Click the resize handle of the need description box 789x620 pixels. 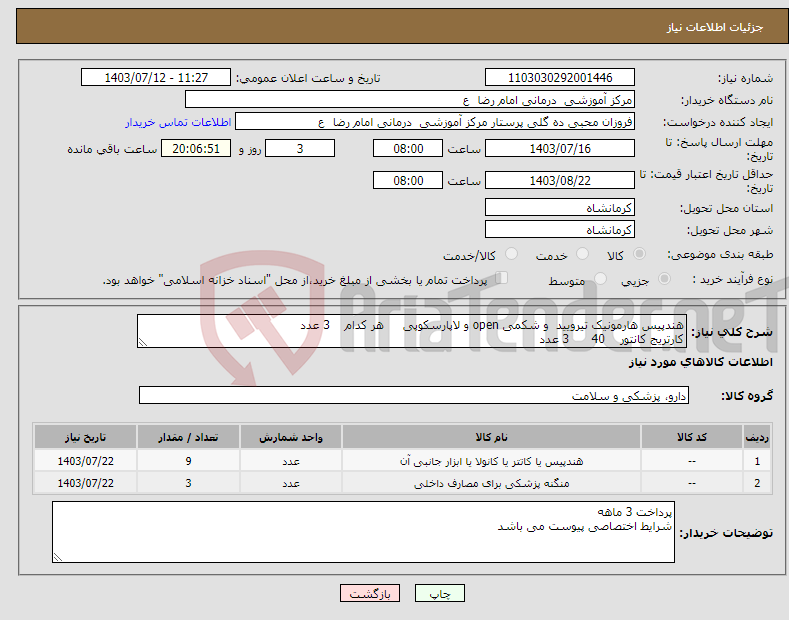tap(143, 343)
